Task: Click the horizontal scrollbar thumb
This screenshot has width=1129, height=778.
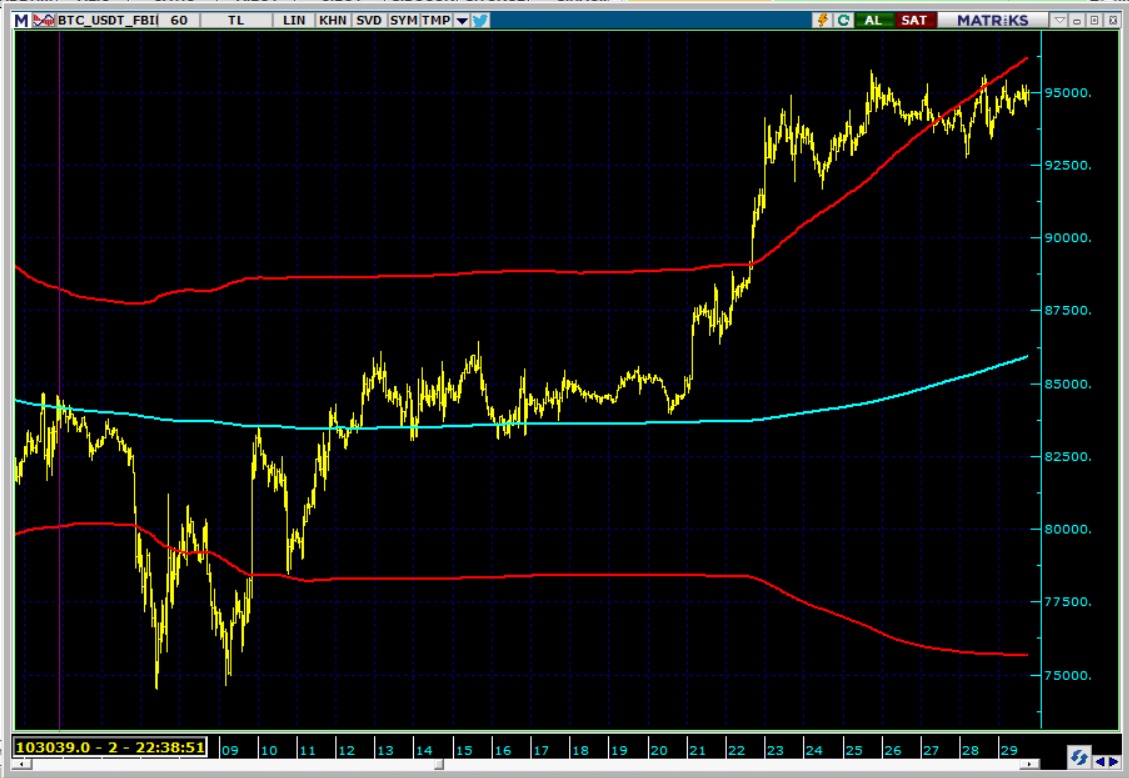Action: [439, 766]
